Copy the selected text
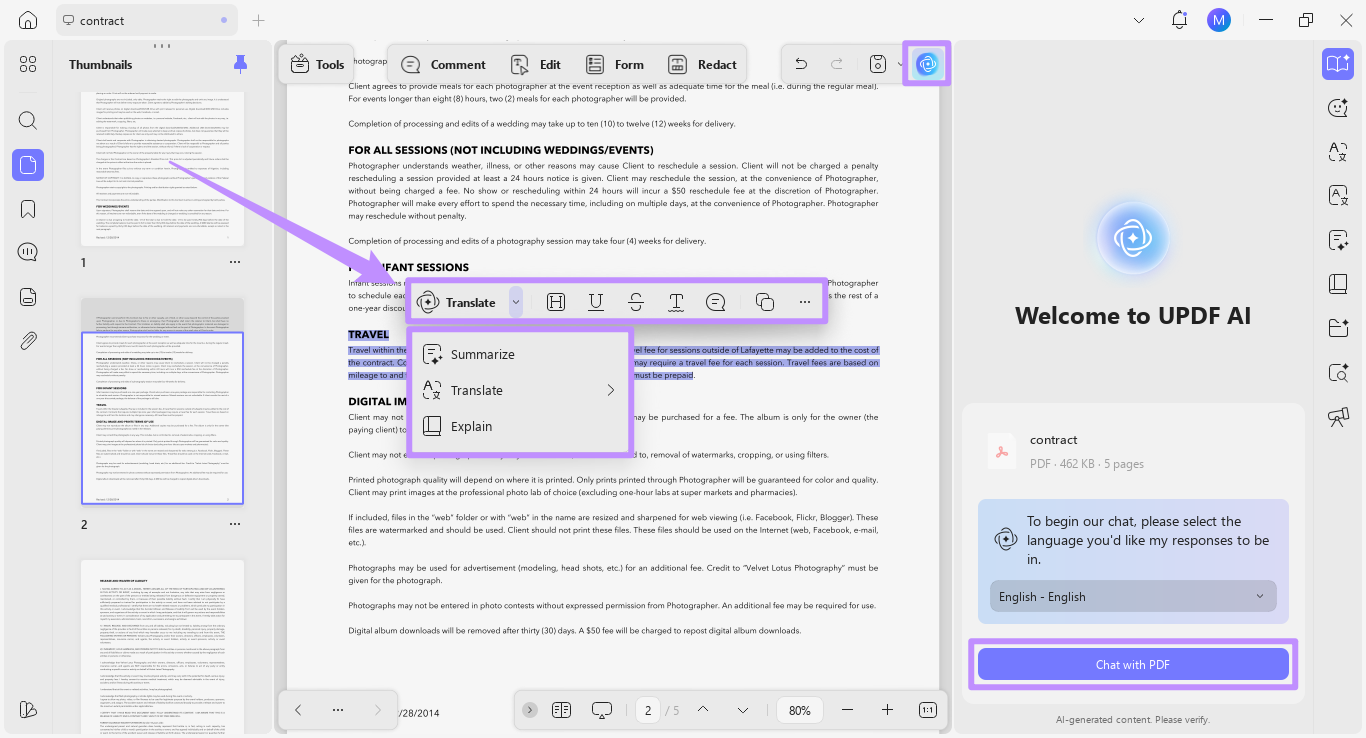The height and width of the screenshot is (738, 1366). tap(765, 302)
